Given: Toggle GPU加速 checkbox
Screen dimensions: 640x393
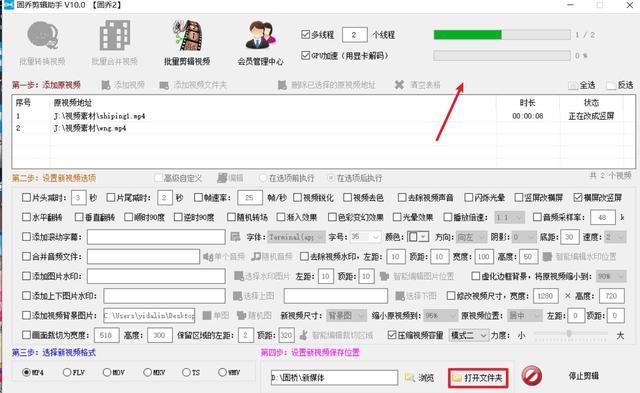Looking at the screenshot, I should [x=305, y=55].
